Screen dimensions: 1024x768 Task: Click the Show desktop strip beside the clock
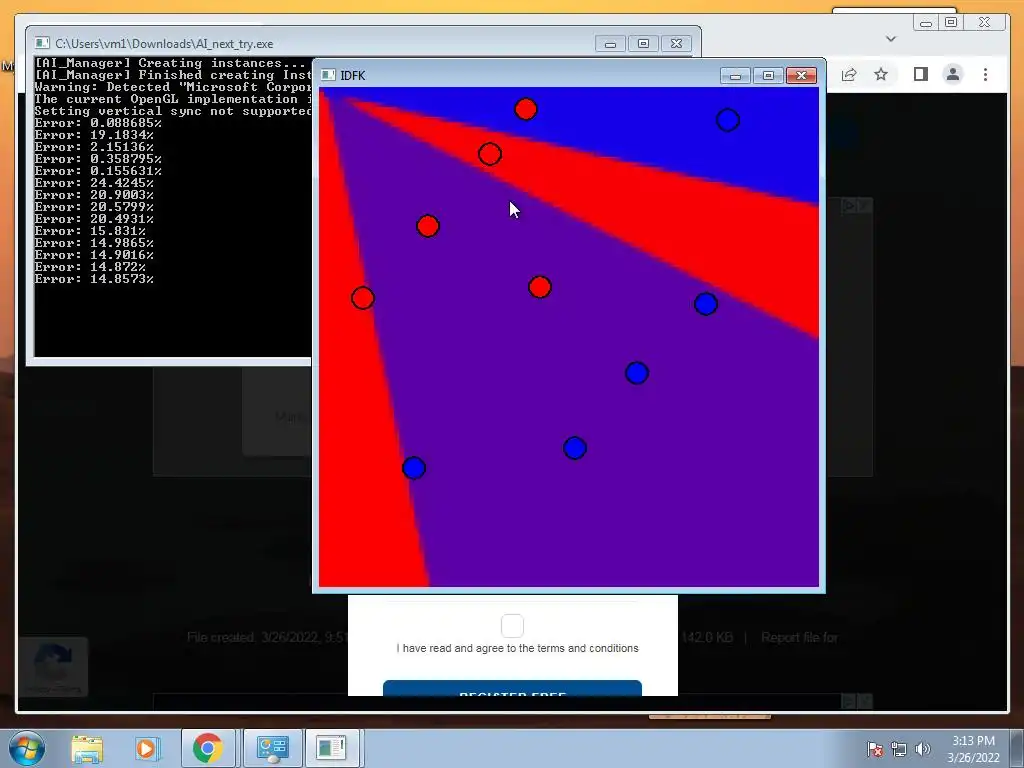point(1017,748)
